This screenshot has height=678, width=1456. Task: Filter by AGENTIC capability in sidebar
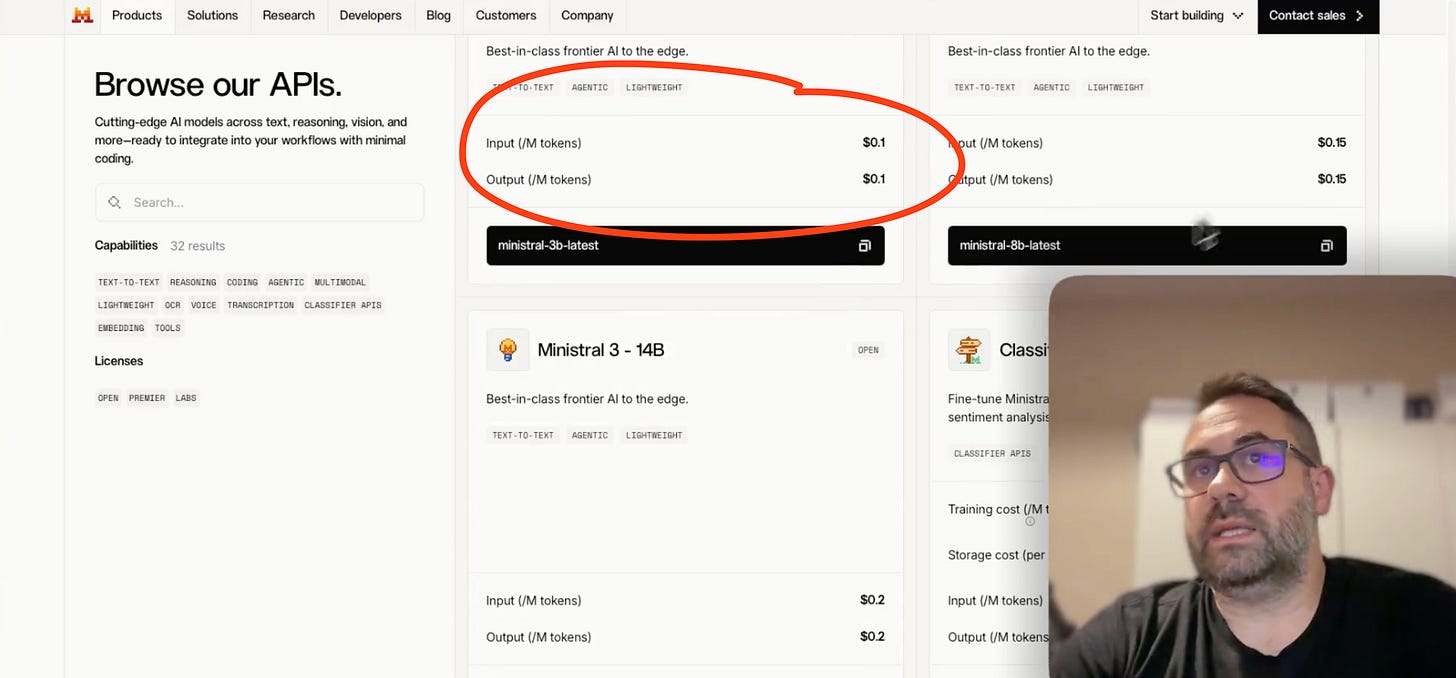286,282
